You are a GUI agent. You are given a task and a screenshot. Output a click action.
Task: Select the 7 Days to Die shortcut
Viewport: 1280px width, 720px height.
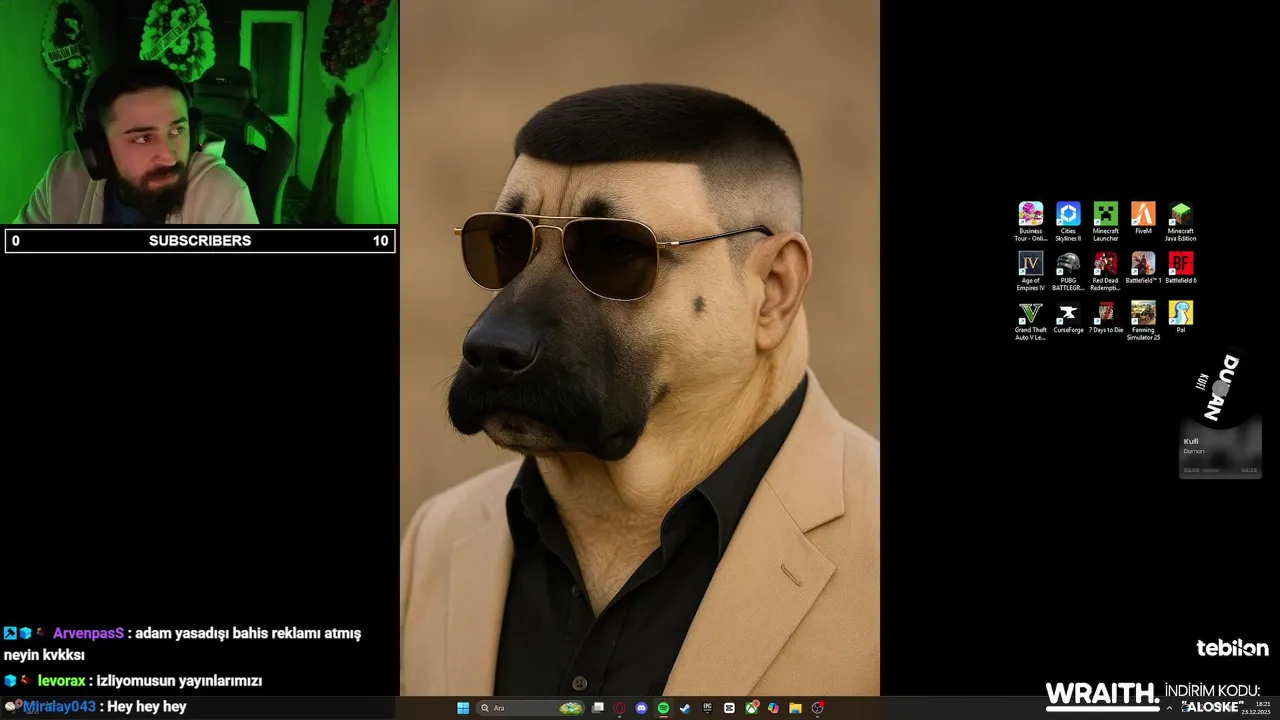[1105, 319]
